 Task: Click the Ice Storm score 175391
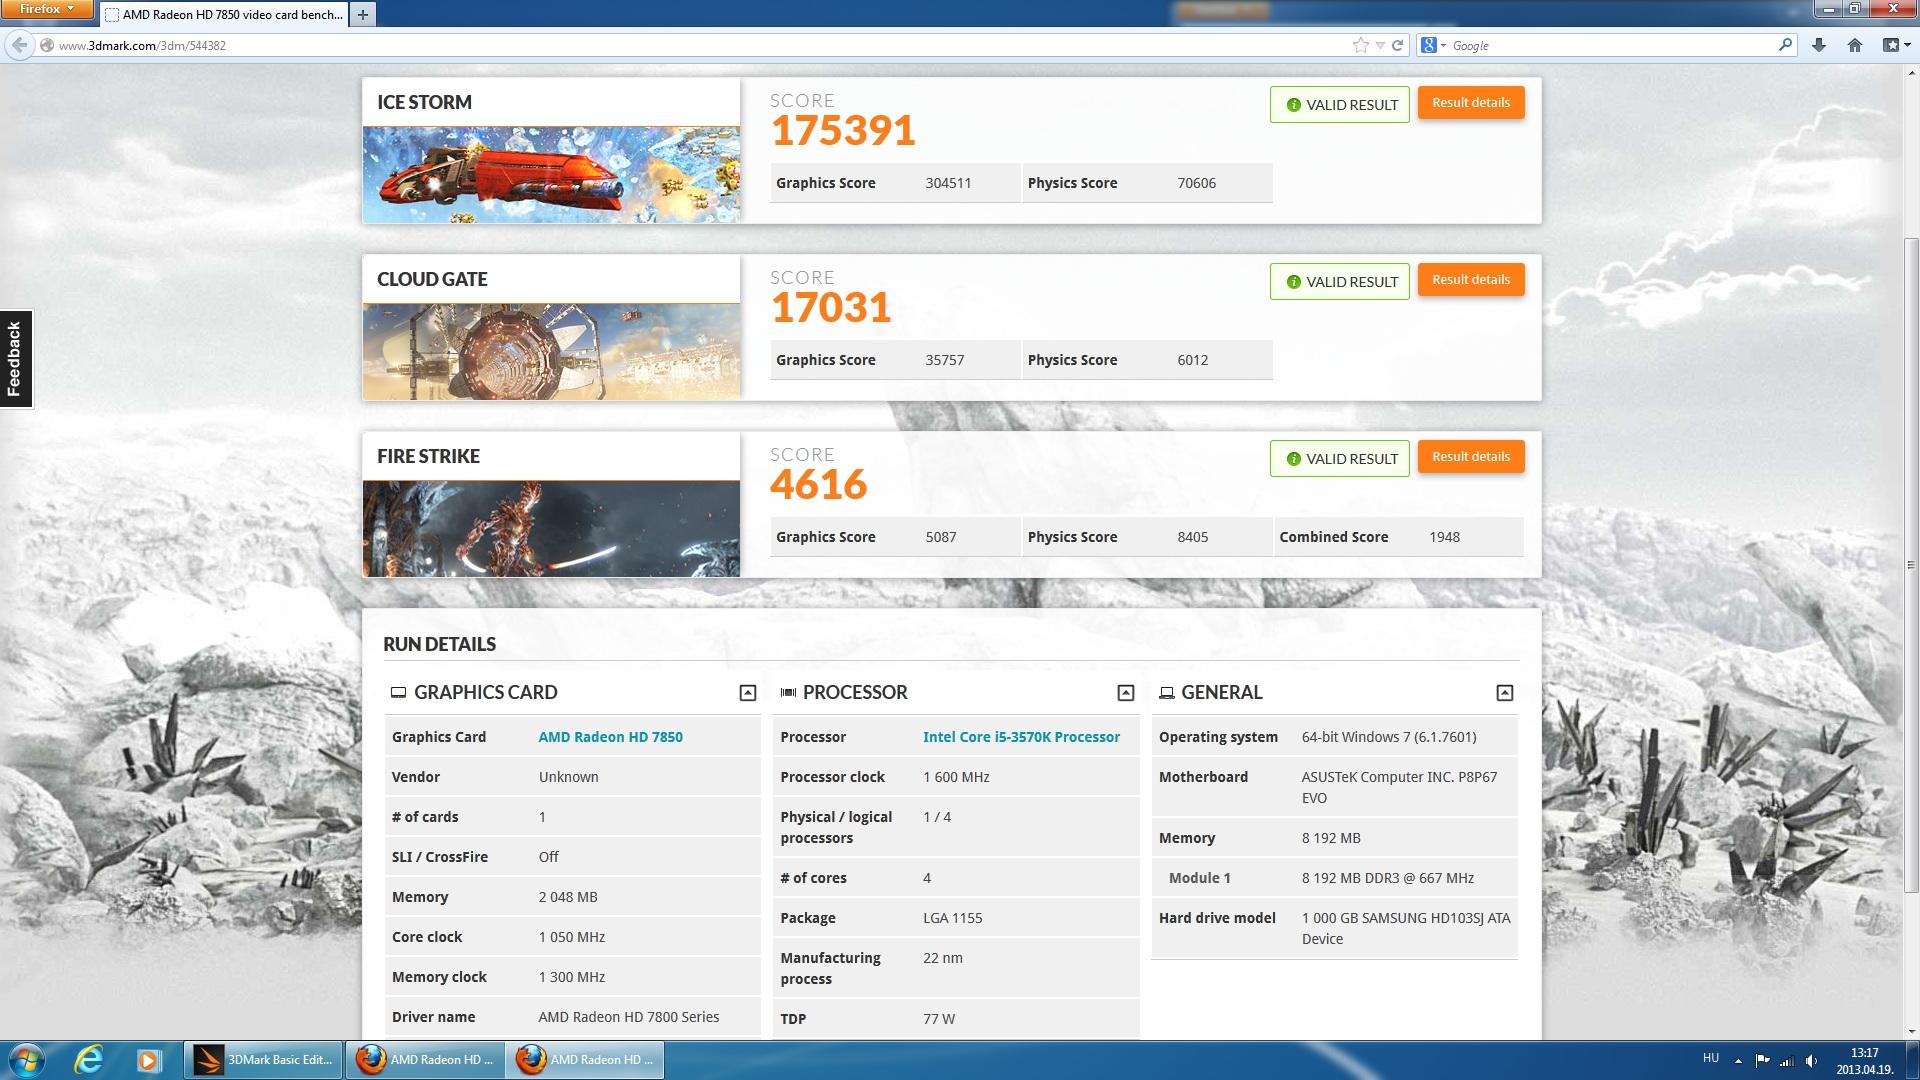click(843, 131)
